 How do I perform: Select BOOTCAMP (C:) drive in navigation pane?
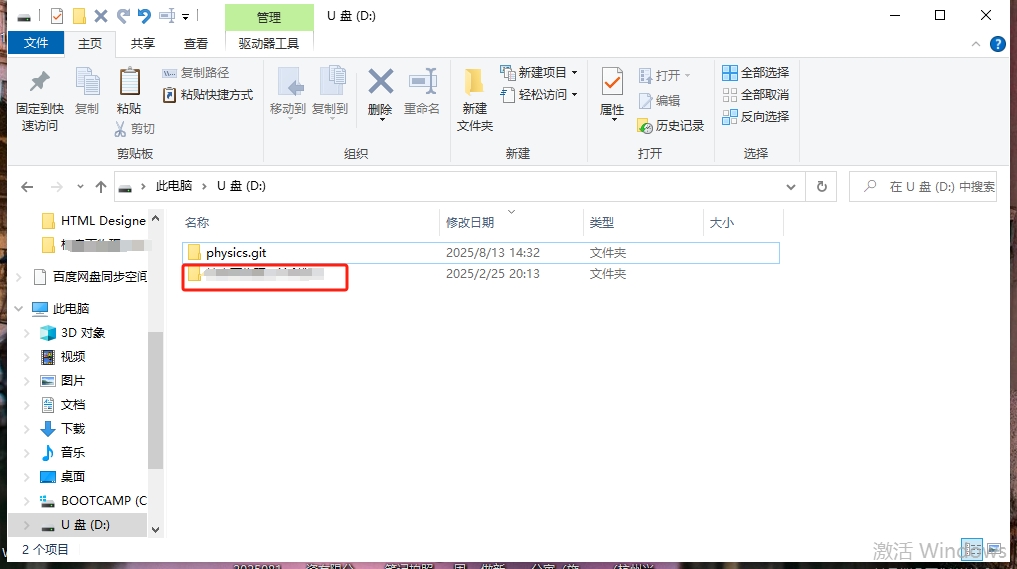[x=93, y=501]
